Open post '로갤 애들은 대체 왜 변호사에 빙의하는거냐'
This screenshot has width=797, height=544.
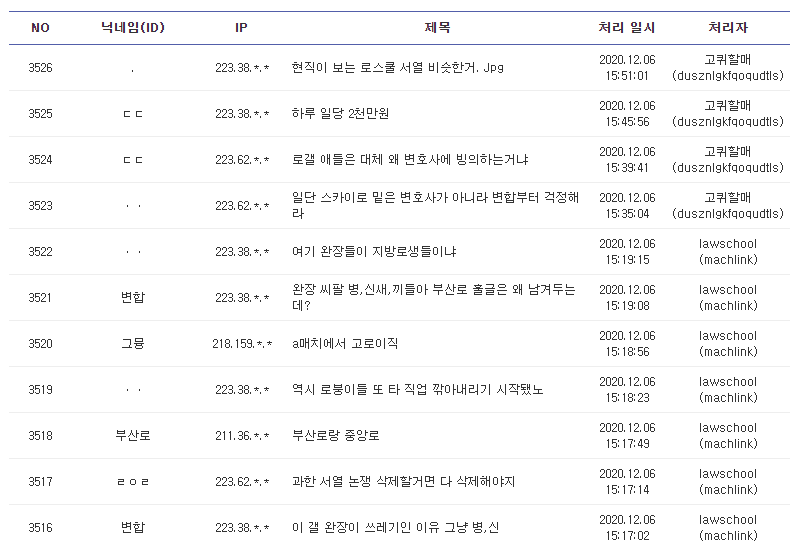(410, 160)
